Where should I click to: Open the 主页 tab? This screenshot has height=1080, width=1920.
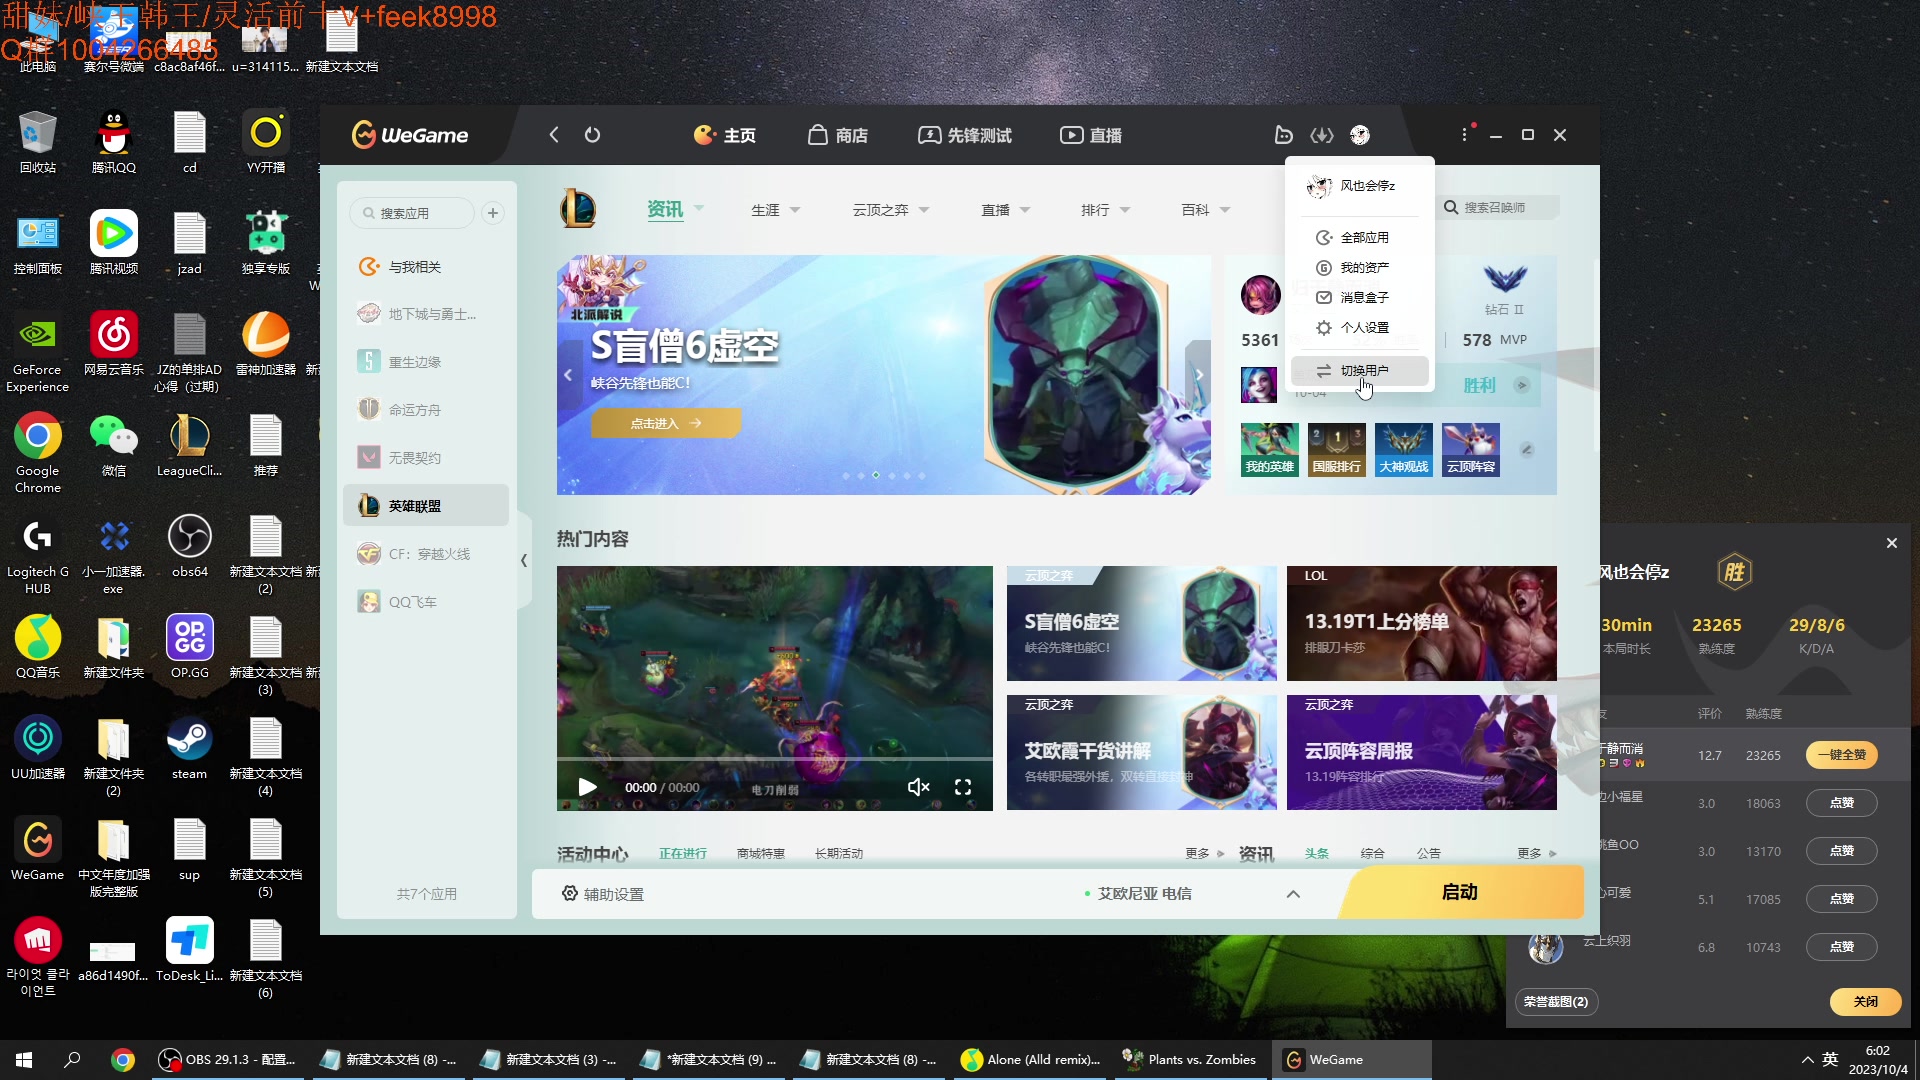725,135
